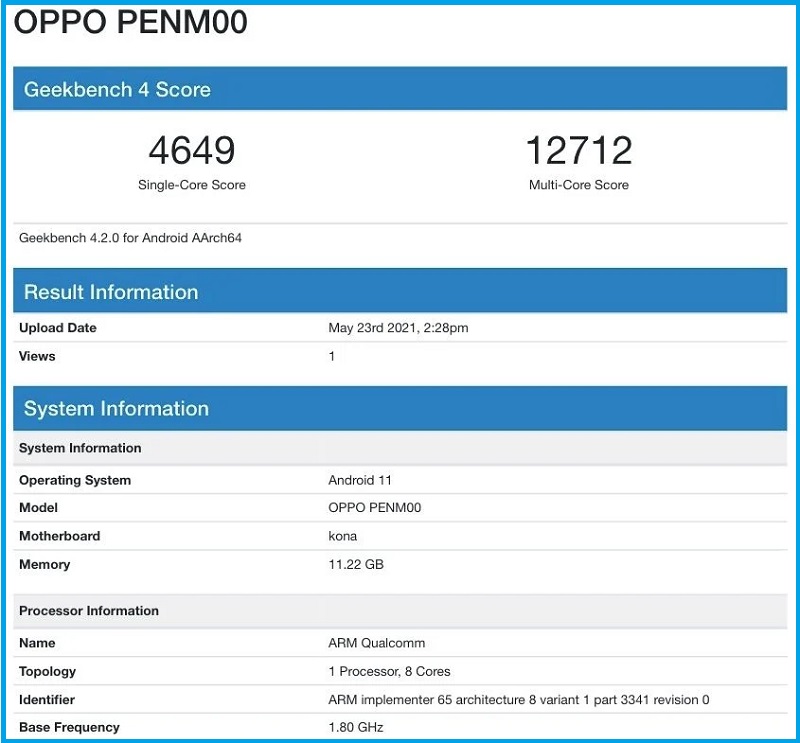Viewport: 800px width, 743px height.
Task: Select the System Information blue header
Action: (113, 409)
